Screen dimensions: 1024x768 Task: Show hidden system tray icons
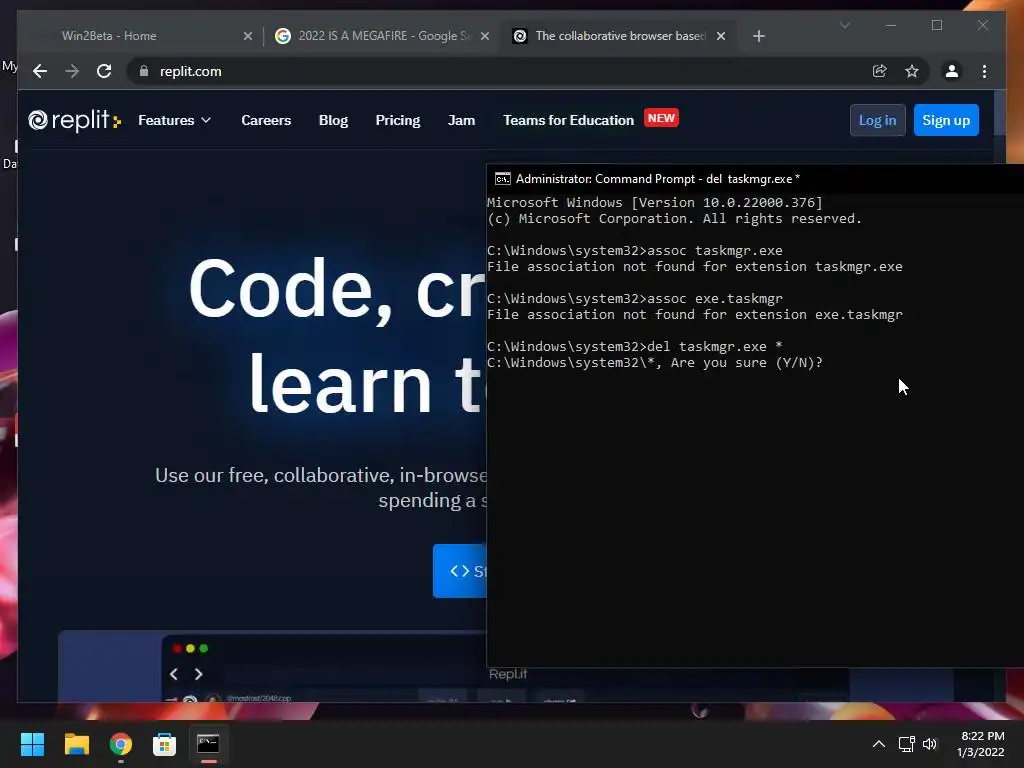point(878,744)
